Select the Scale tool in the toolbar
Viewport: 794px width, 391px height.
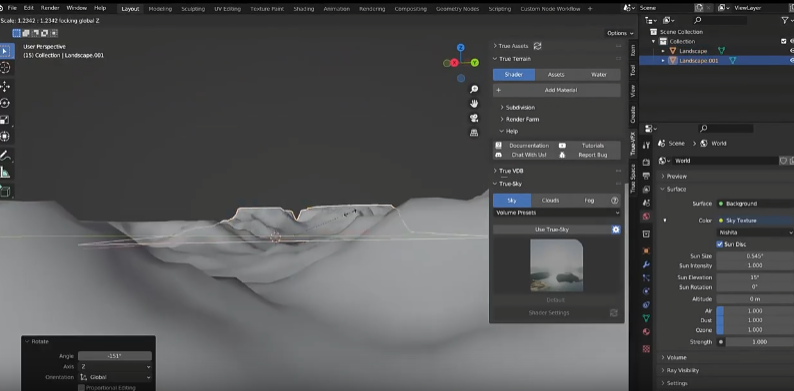5,120
